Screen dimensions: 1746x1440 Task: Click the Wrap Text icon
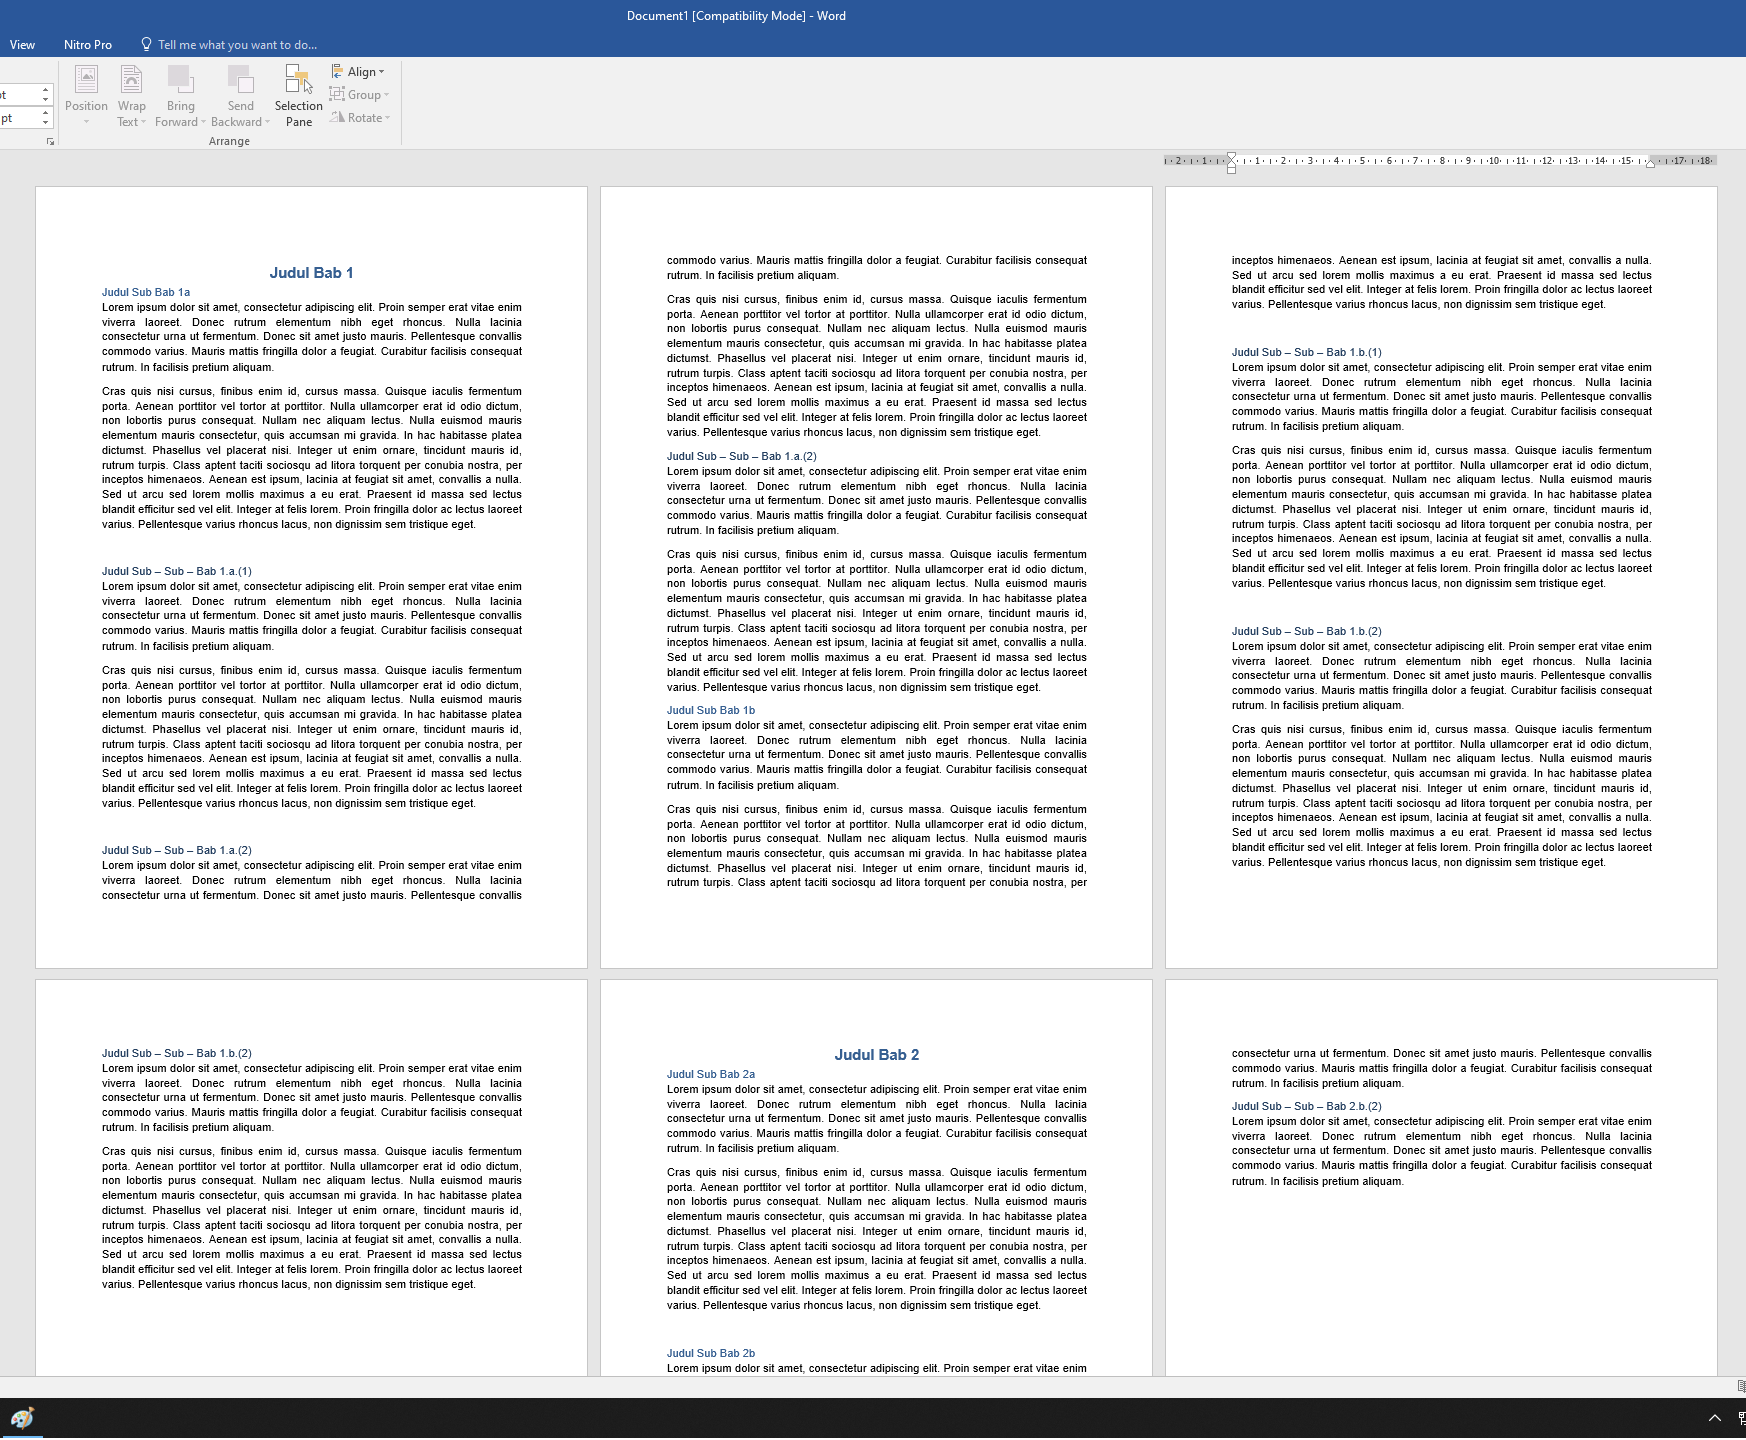point(131,80)
